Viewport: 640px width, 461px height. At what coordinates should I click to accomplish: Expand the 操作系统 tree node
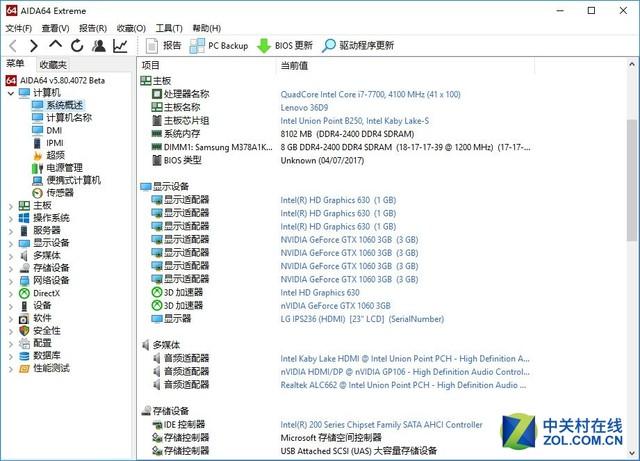click(11, 218)
